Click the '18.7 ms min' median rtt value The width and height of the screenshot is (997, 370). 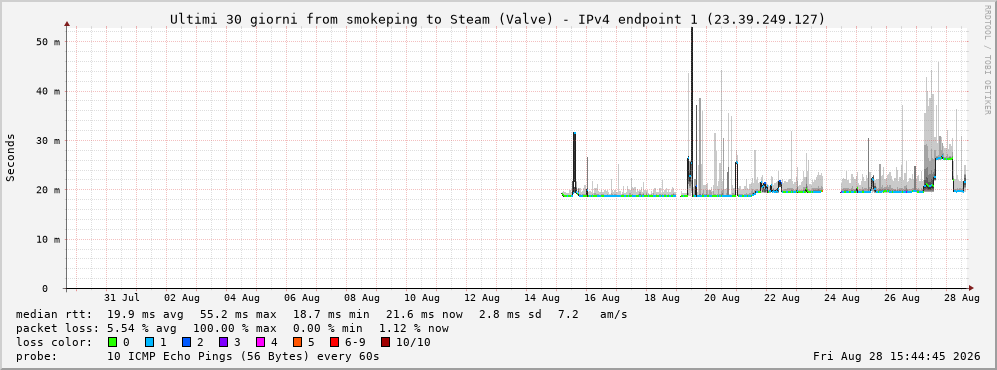[331, 315]
